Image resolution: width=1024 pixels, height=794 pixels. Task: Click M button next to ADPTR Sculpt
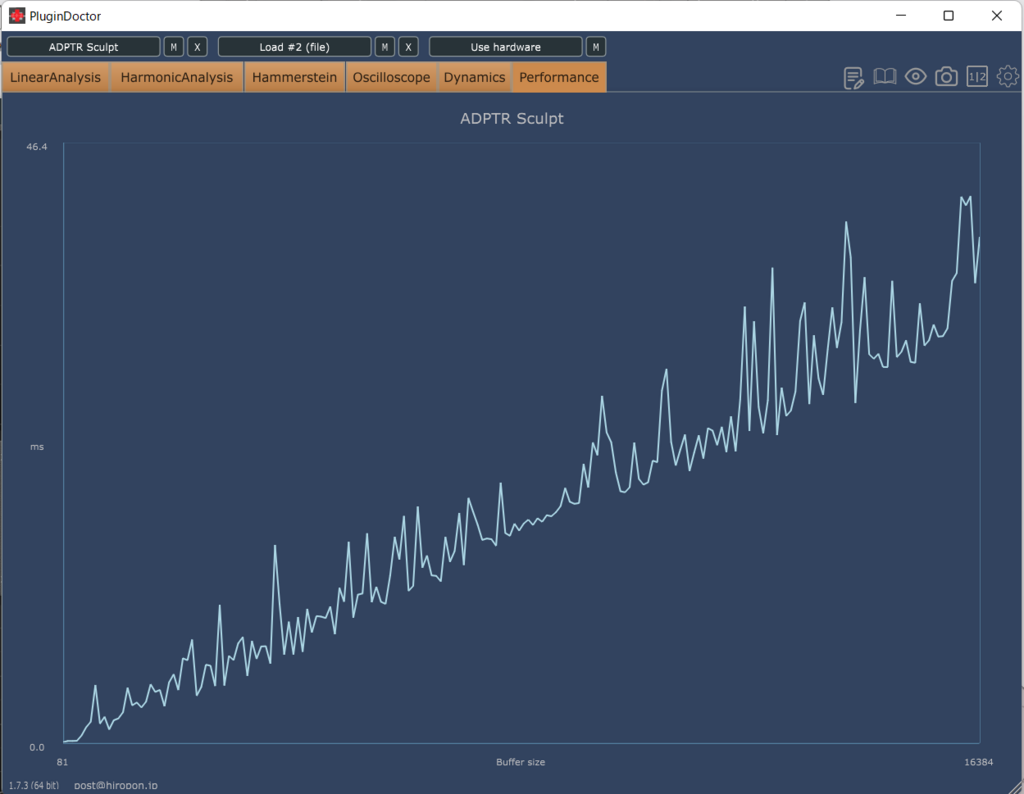(x=173, y=47)
